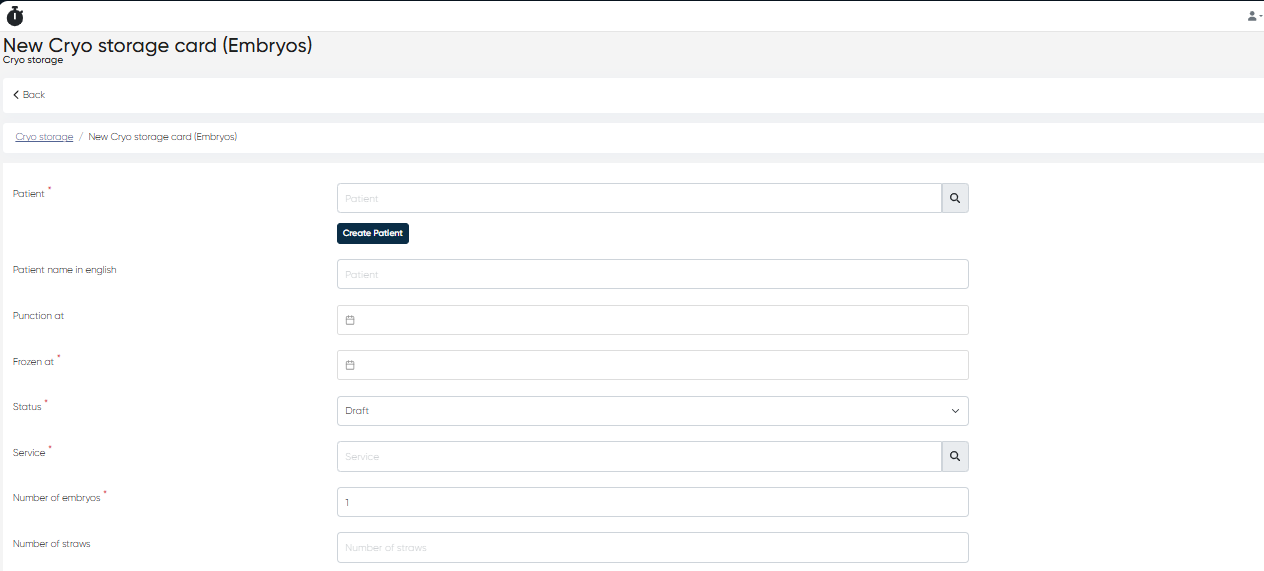Screen dimensions: 1264x571
Task: Click the Patient name in english input
Action: pos(652,274)
